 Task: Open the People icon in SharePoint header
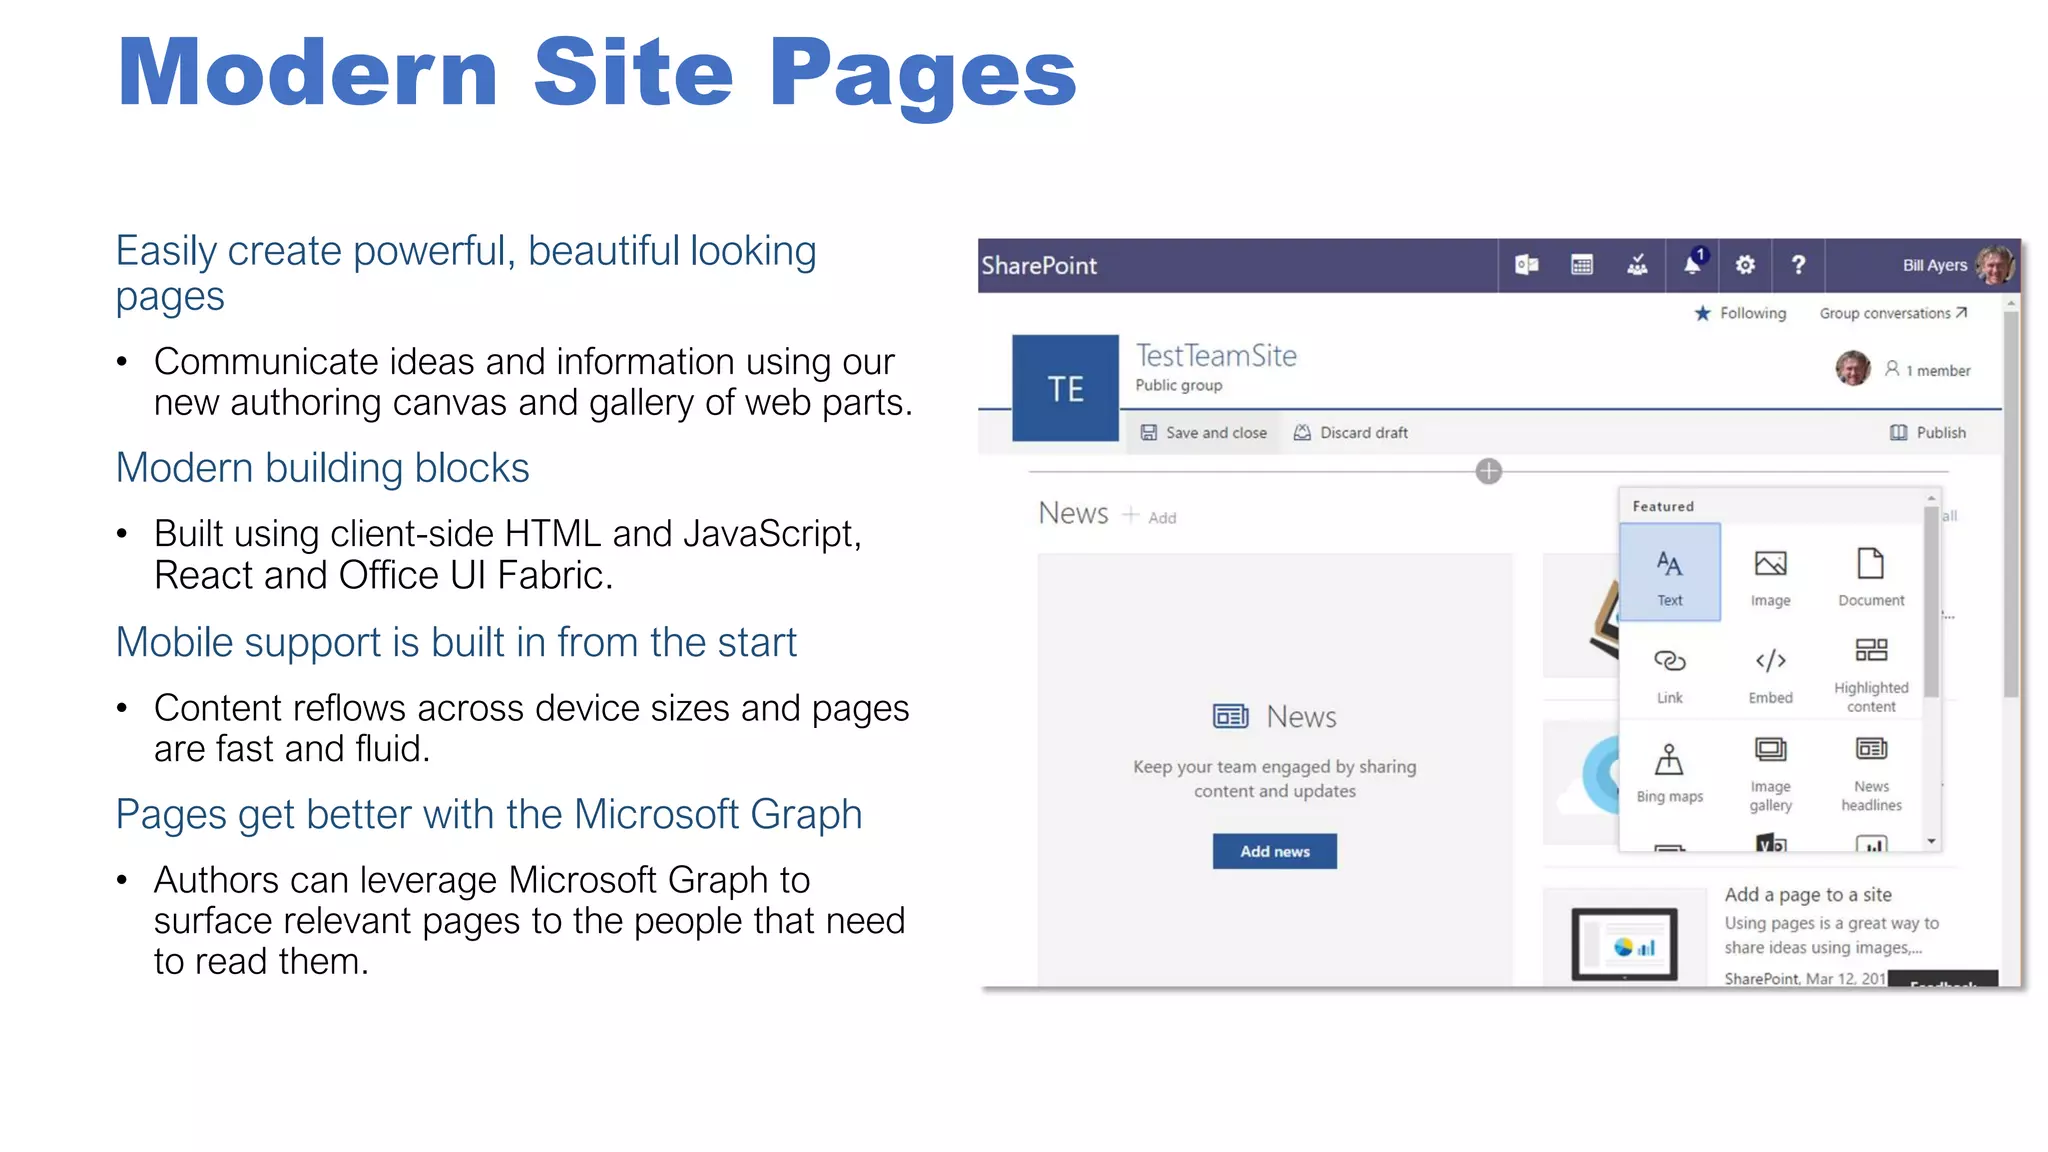[1637, 265]
